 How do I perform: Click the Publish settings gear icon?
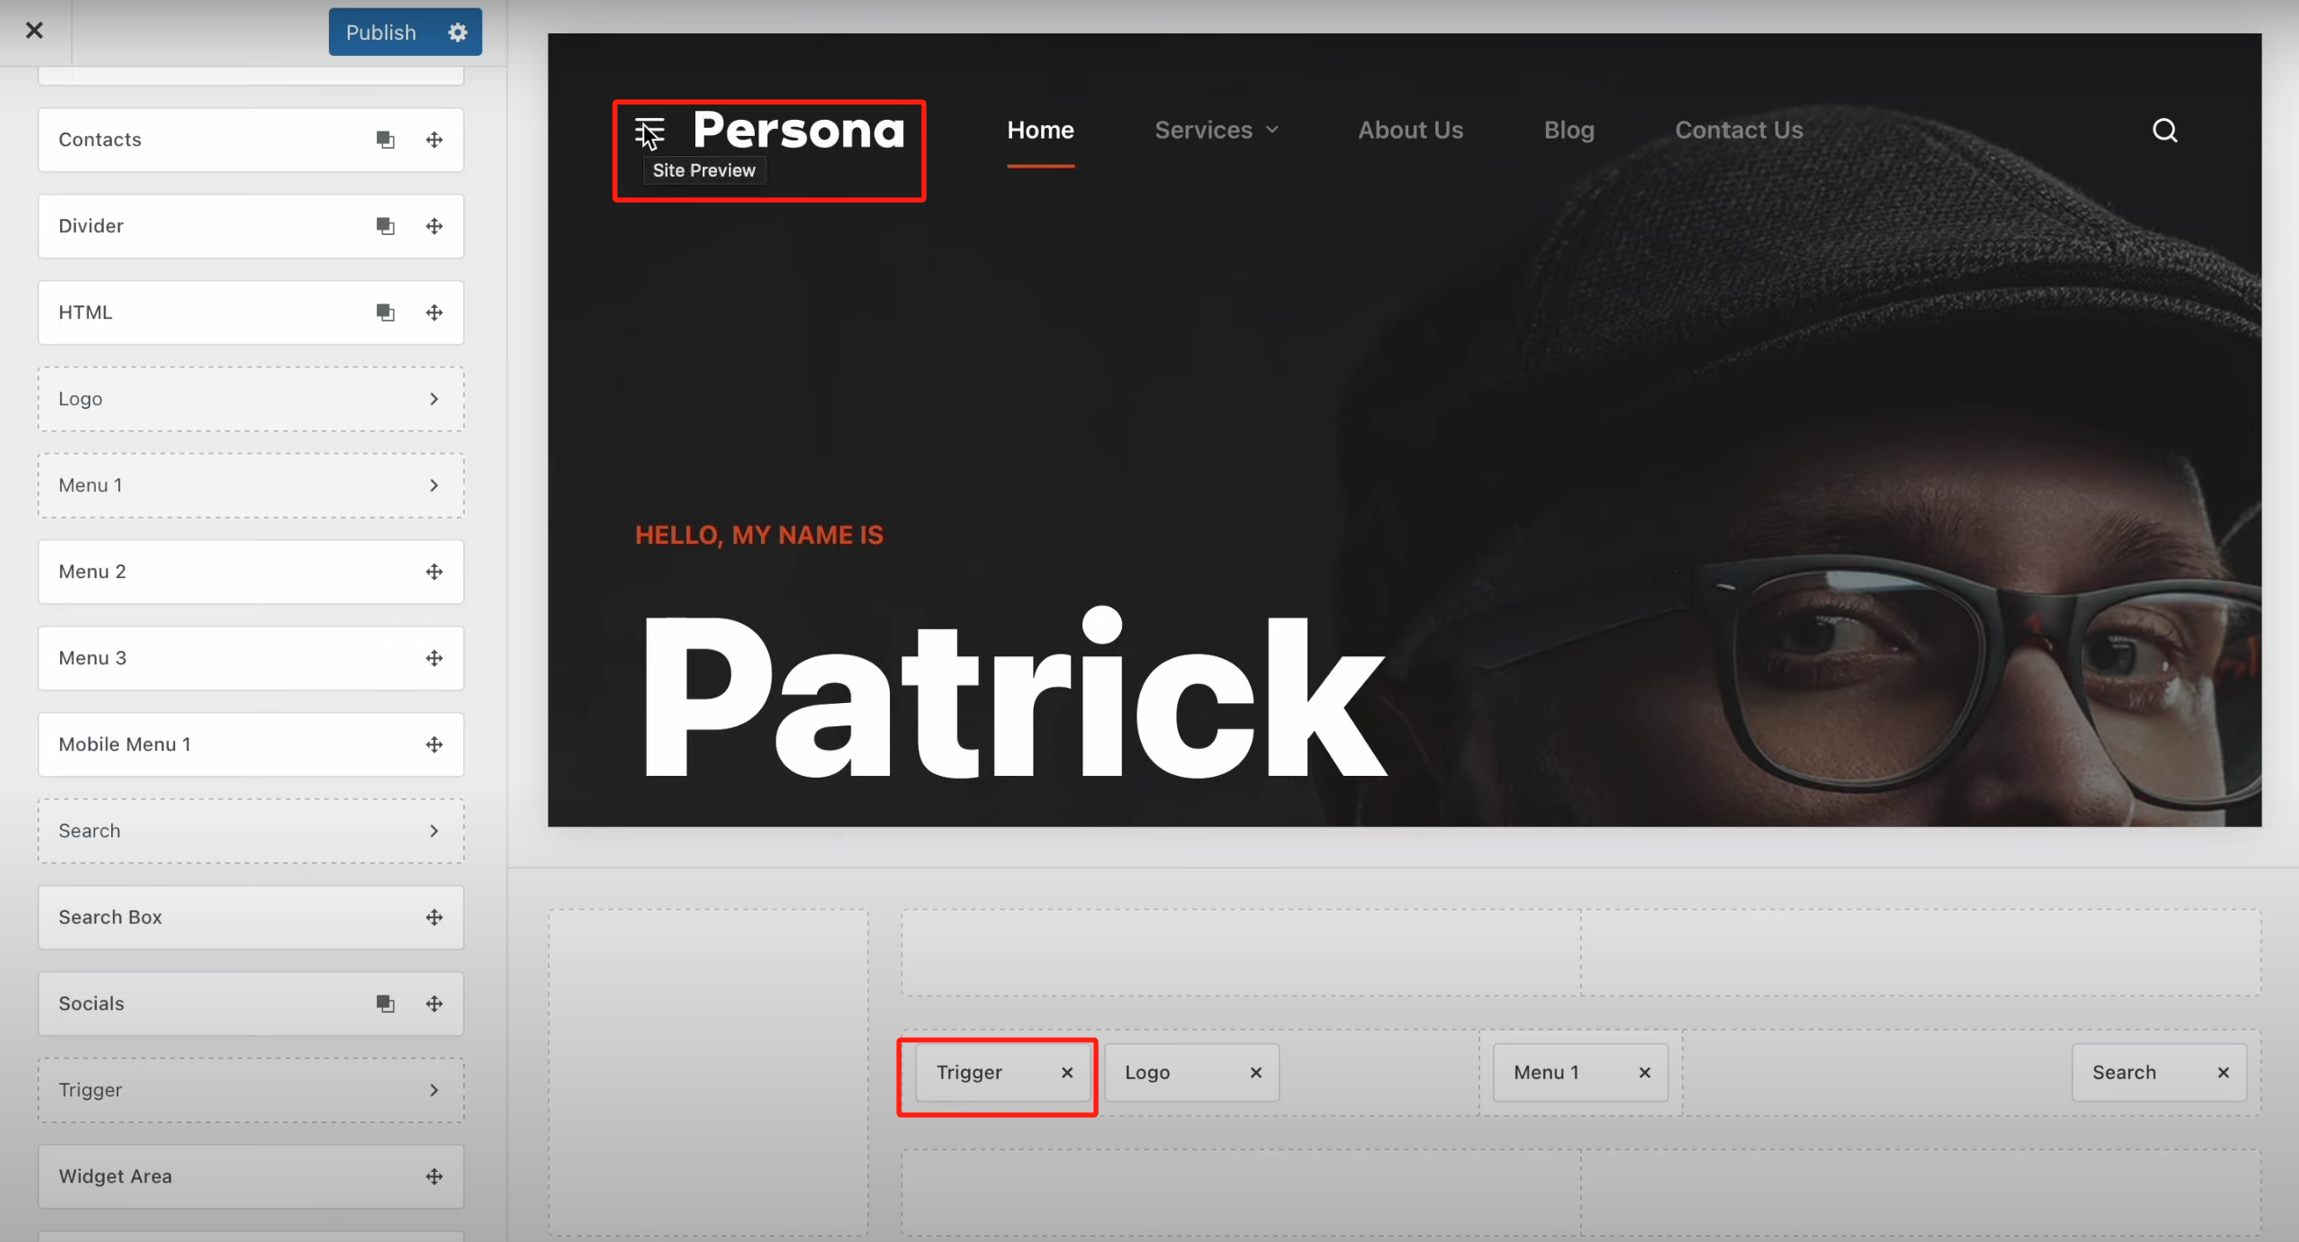[x=457, y=32]
